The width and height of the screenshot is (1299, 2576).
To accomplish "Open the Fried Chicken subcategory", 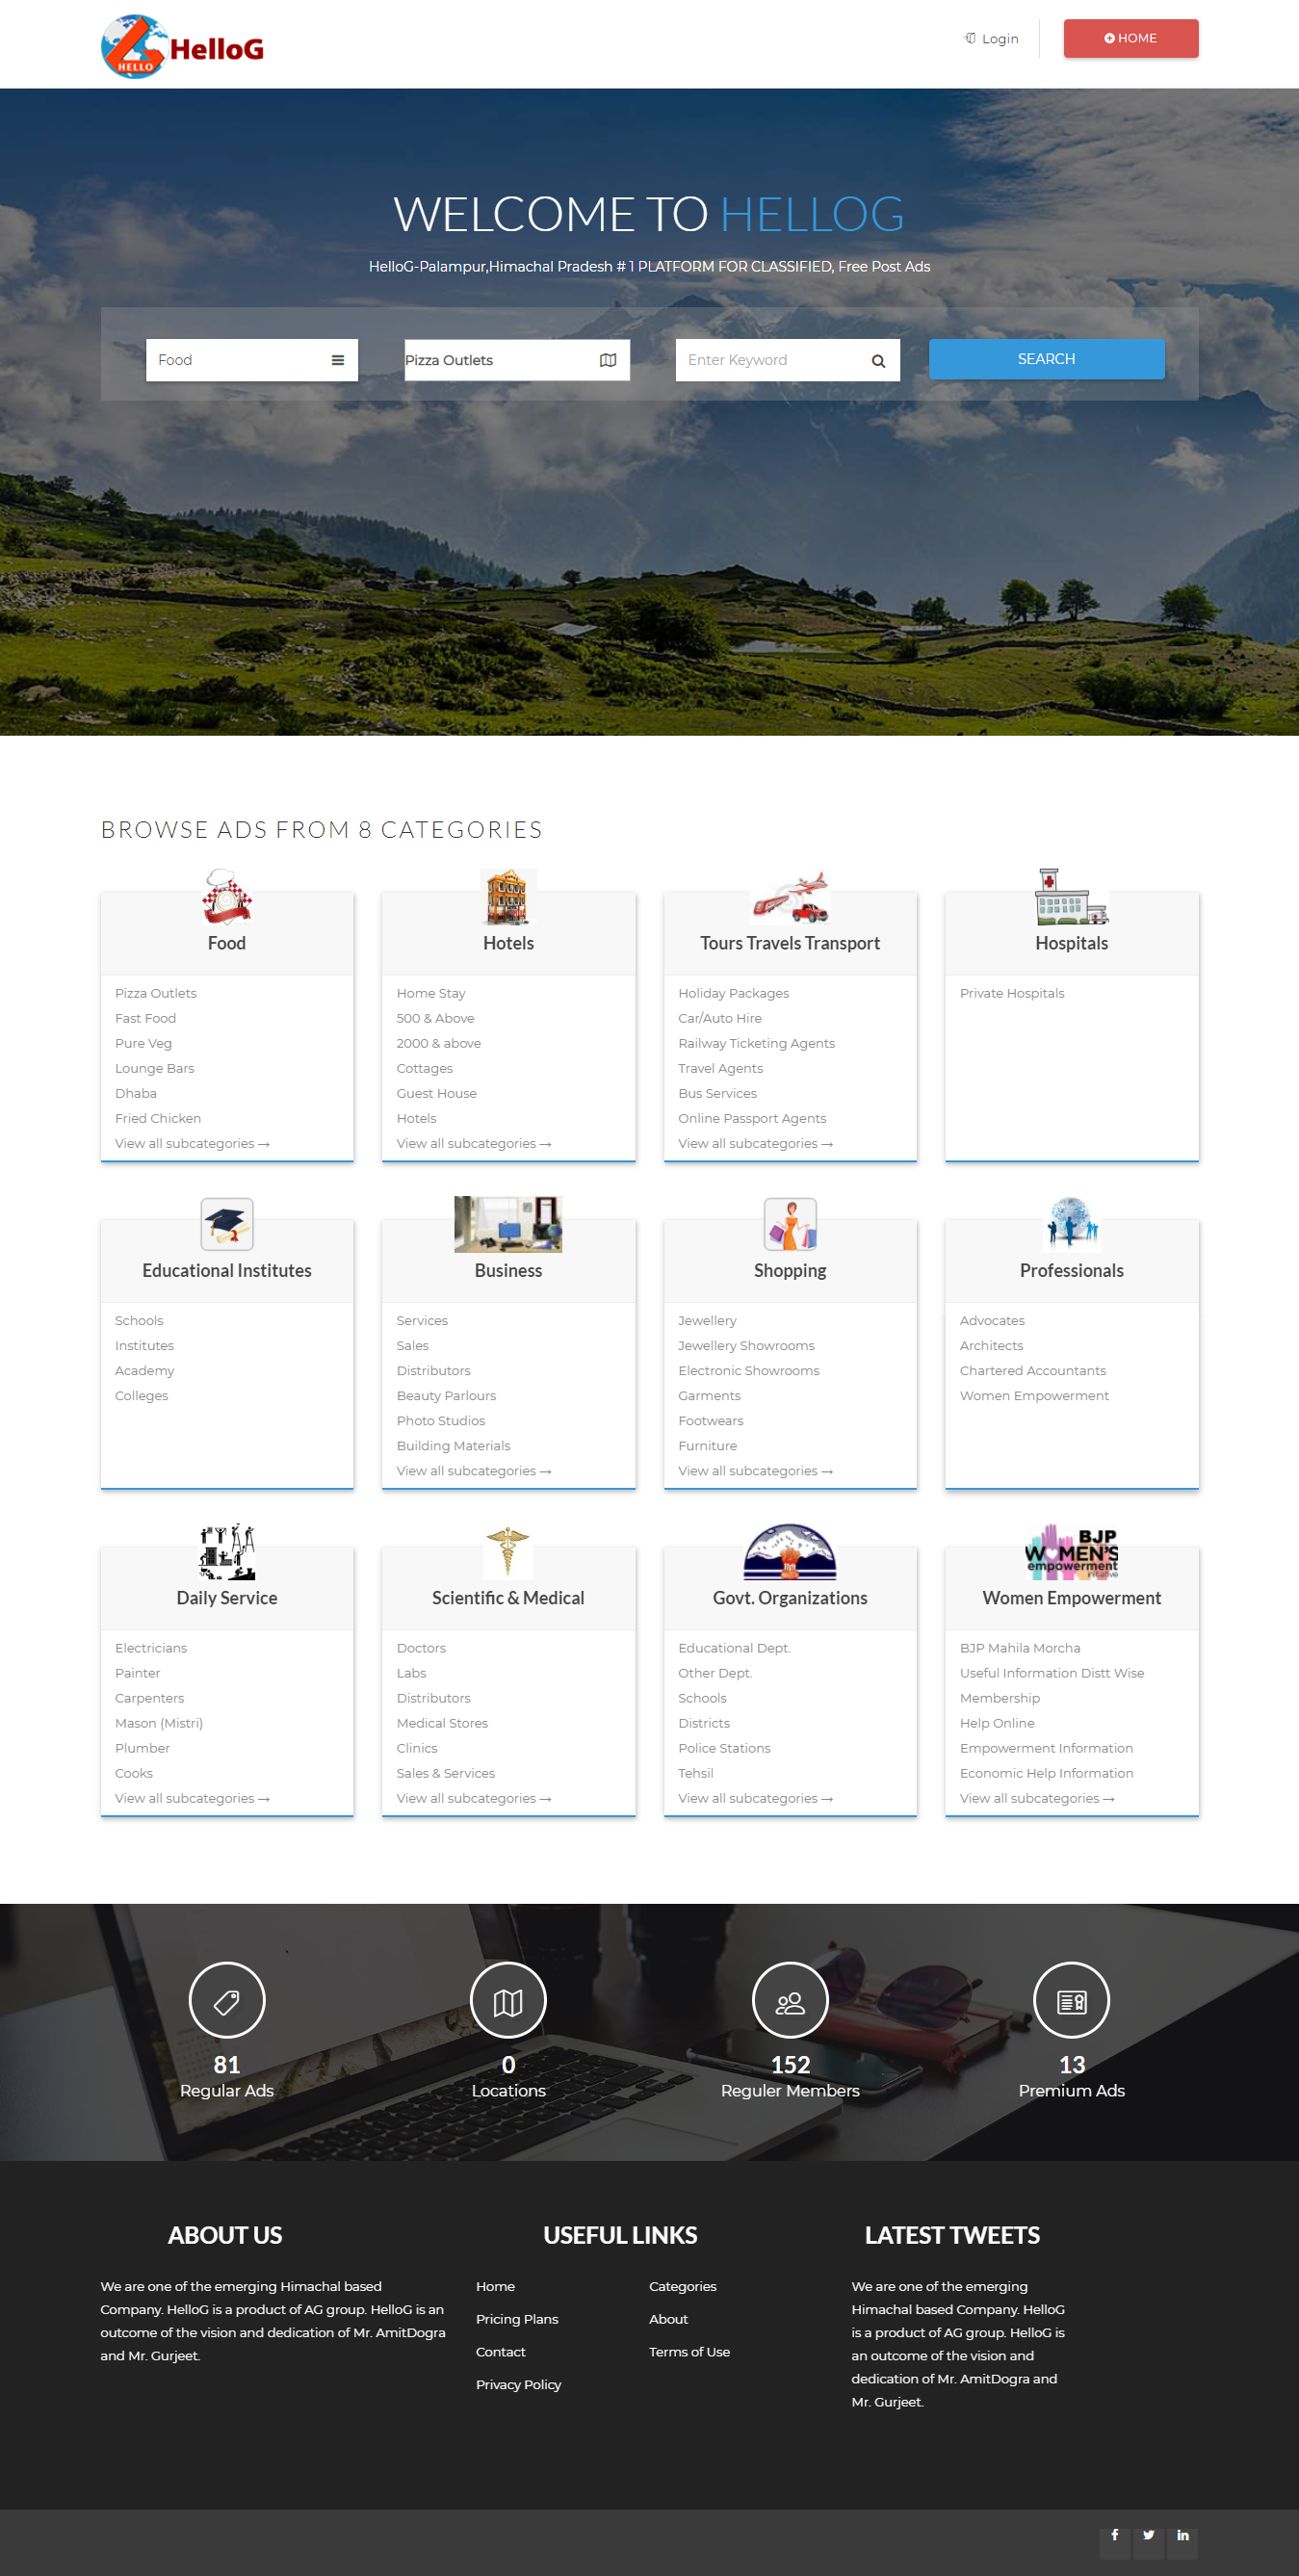I will (158, 1118).
